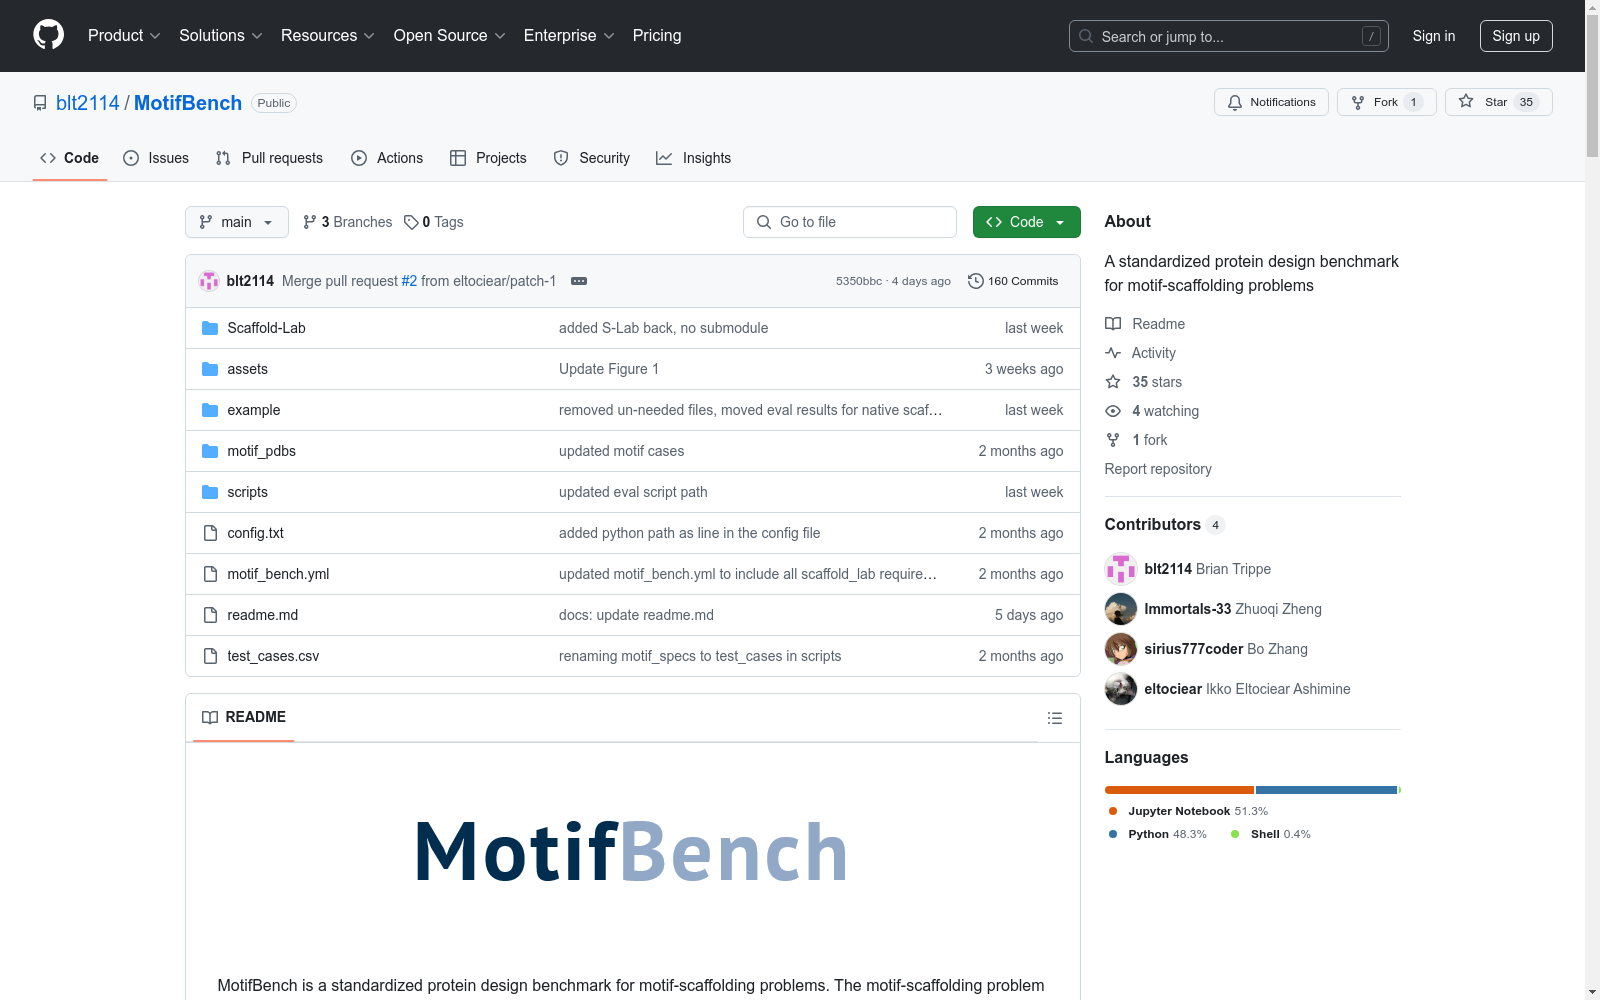This screenshot has width=1600, height=1000.
Task: Click the test_cases.csv file icon
Action: pyautogui.click(x=210, y=656)
